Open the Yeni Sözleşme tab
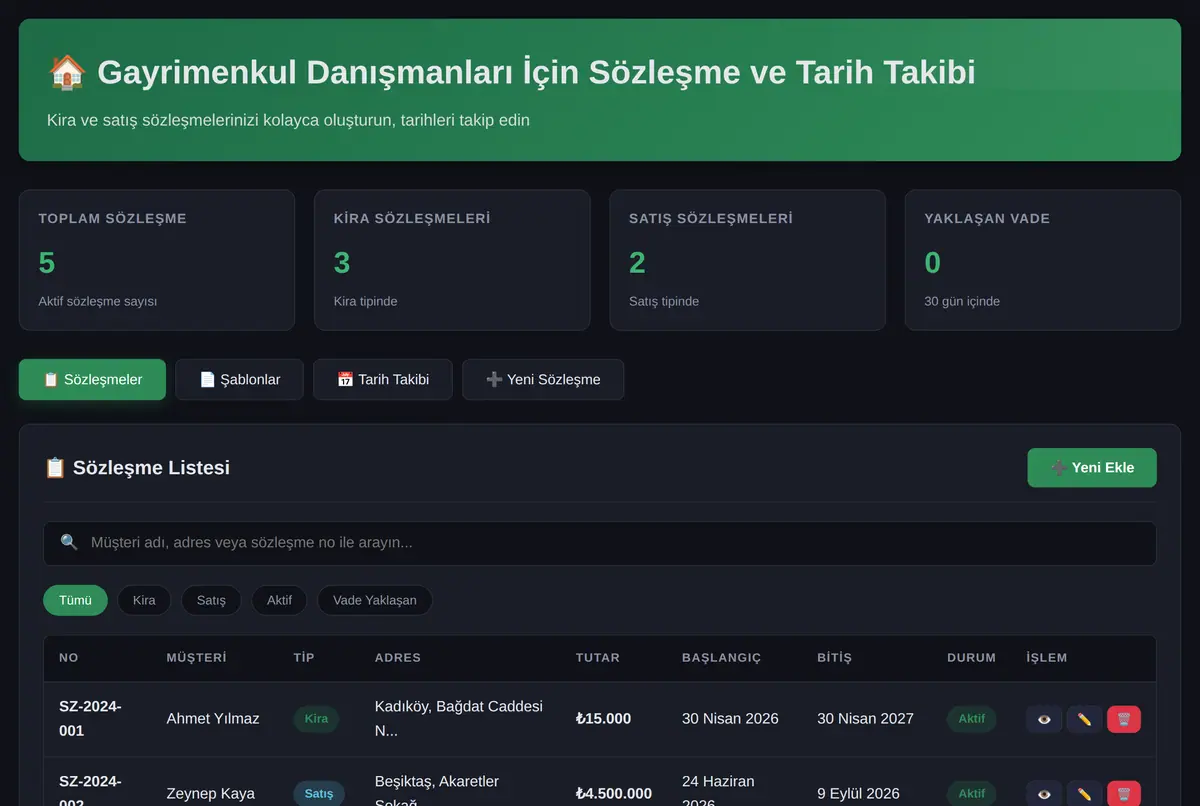 [x=543, y=380]
